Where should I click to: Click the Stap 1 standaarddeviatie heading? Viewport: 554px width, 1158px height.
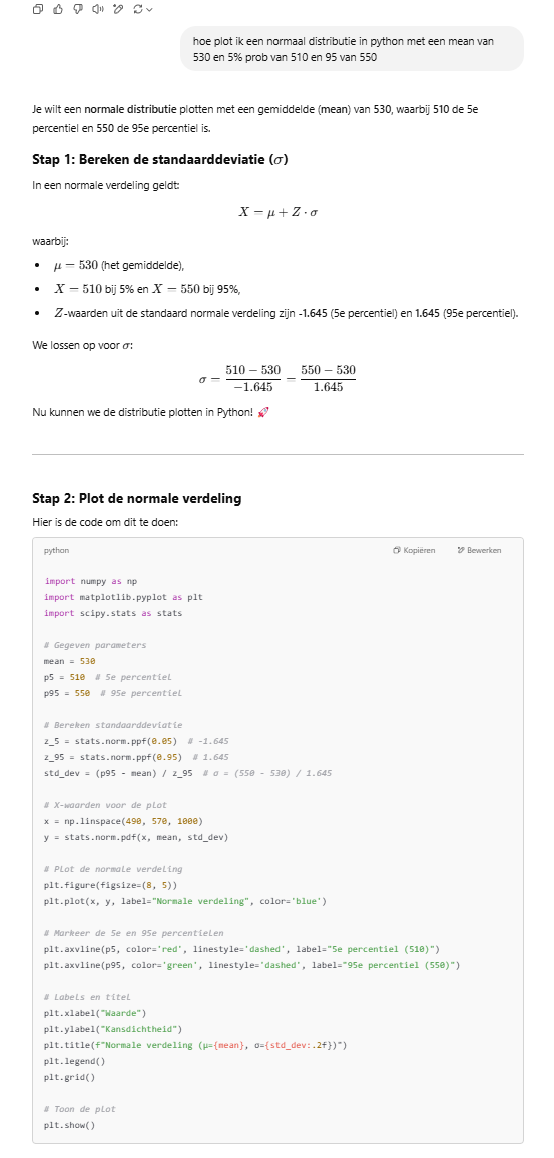(159, 160)
